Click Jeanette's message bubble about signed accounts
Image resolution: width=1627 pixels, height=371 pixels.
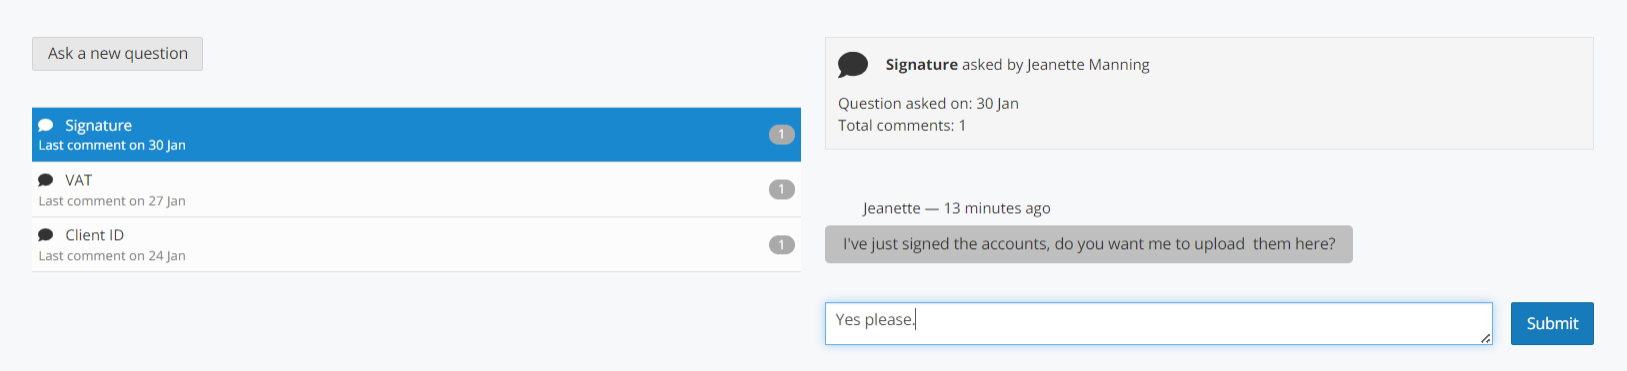(x=1088, y=244)
